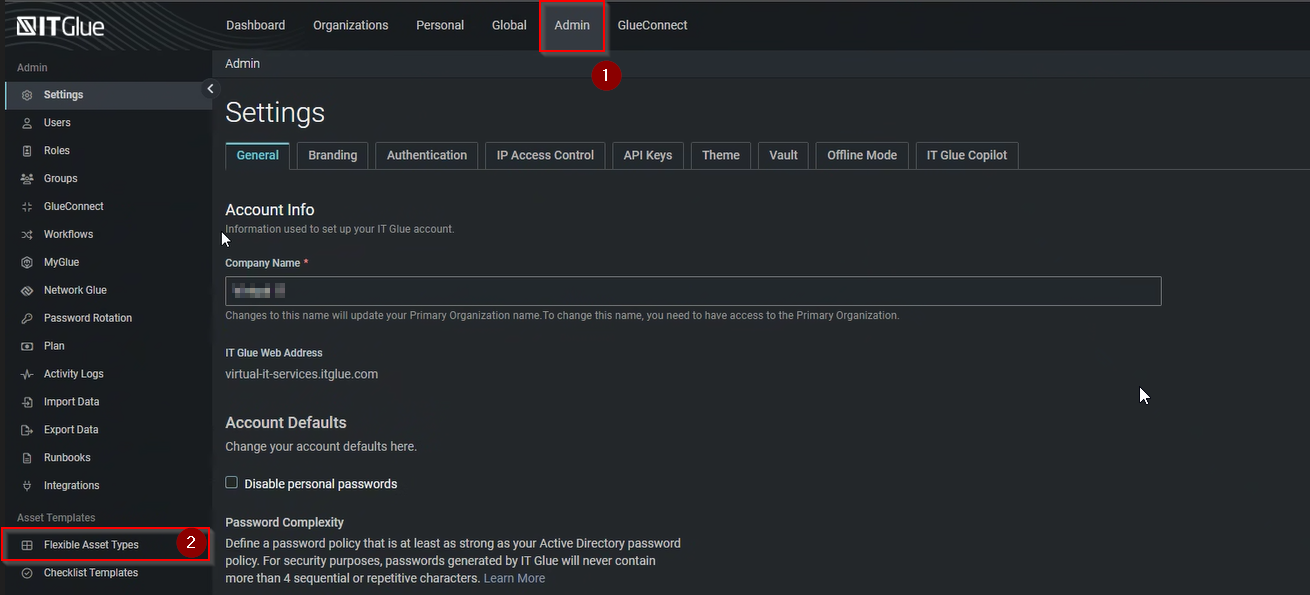Open the Admin menu
This screenshot has height=595, width=1310.
coord(572,25)
